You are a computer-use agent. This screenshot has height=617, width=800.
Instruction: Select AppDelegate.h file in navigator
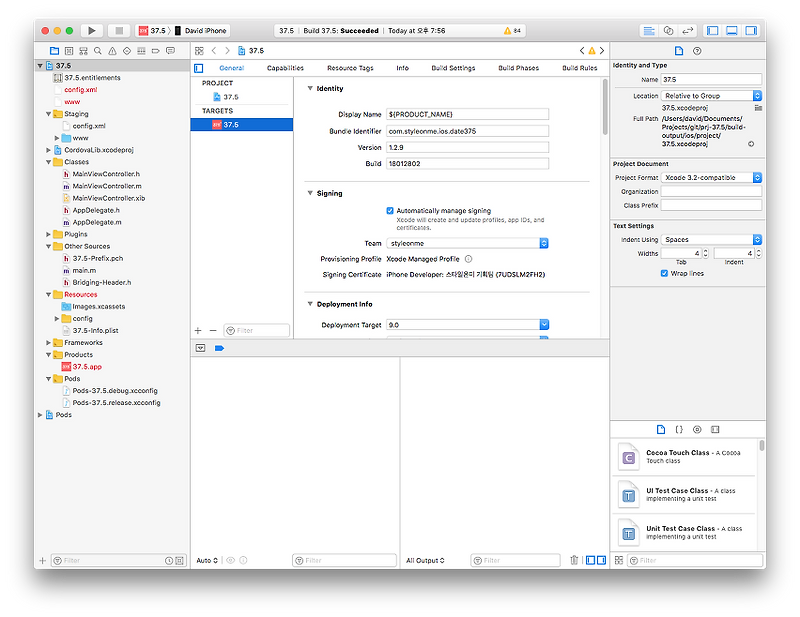(95, 210)
